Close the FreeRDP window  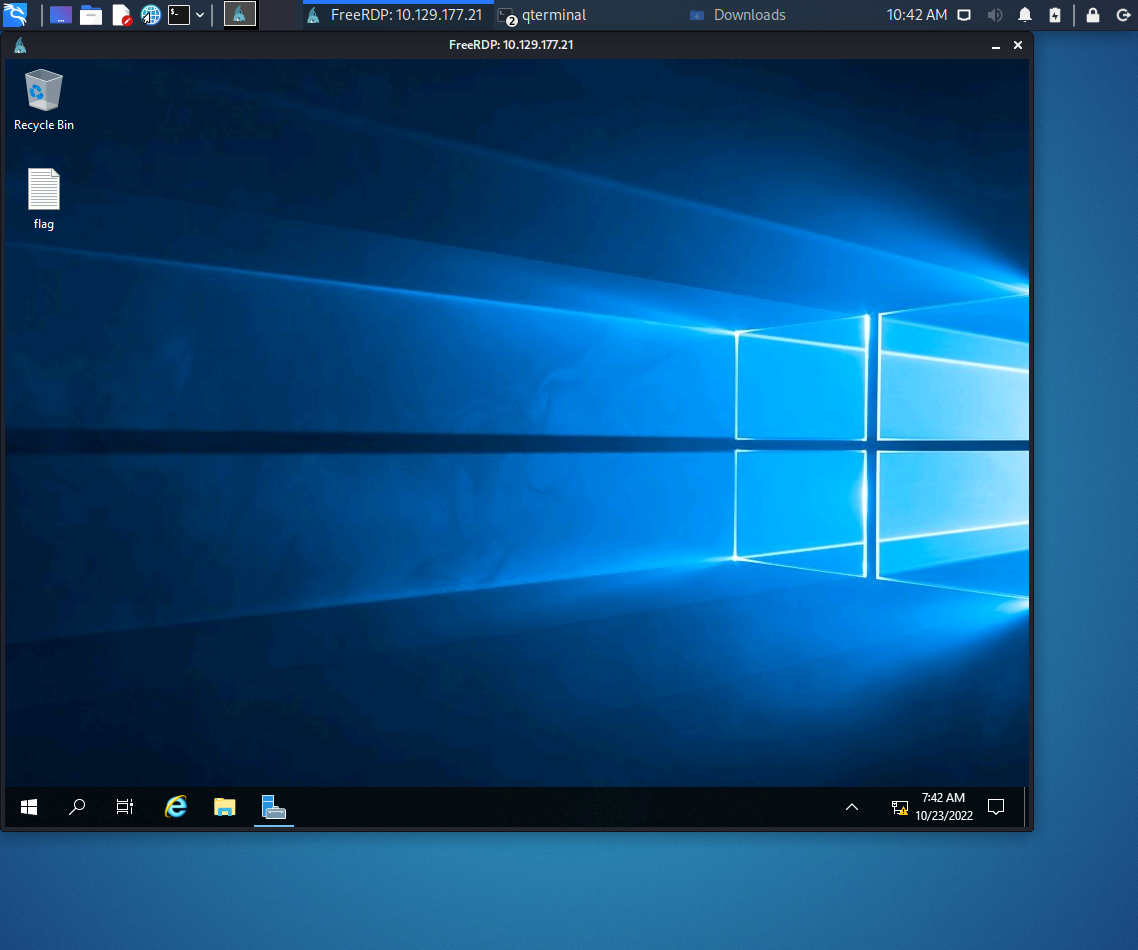(1018, 45)
